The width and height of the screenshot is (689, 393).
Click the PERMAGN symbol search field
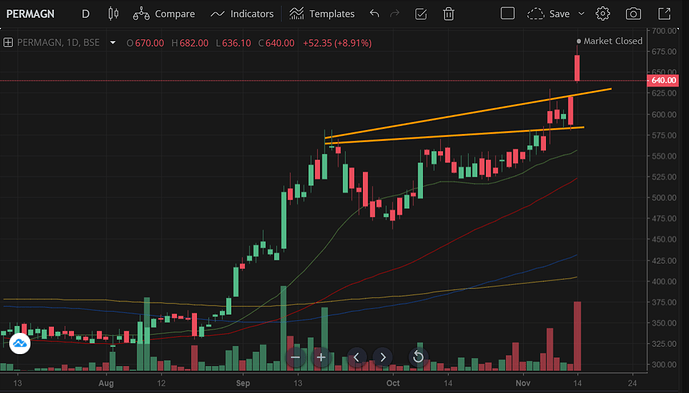(x=31, y=14)
